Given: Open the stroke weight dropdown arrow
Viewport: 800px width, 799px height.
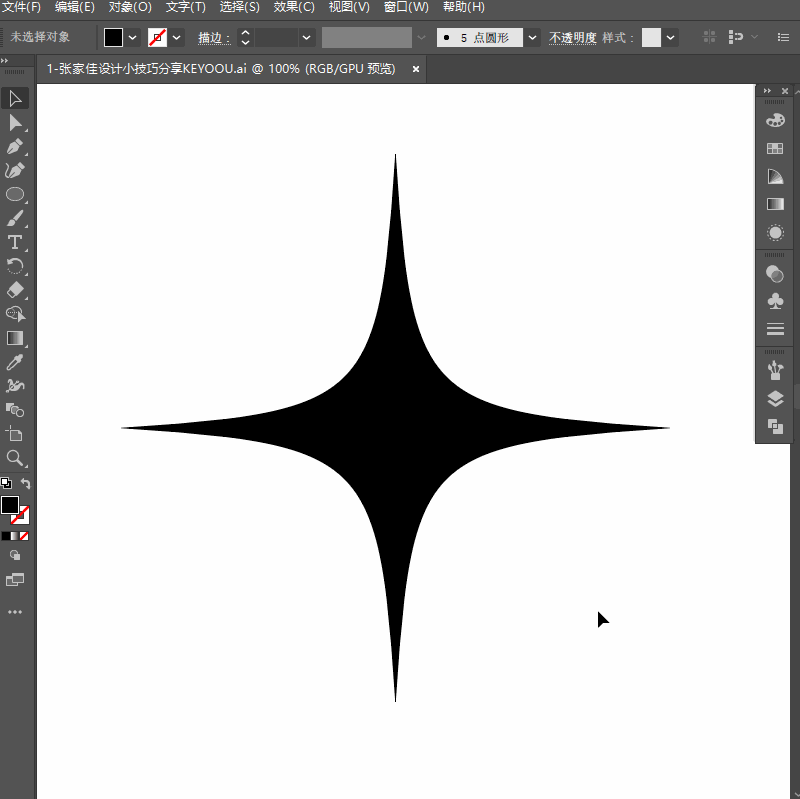Looking at the screenshot, I should click(x=307, y=38).
